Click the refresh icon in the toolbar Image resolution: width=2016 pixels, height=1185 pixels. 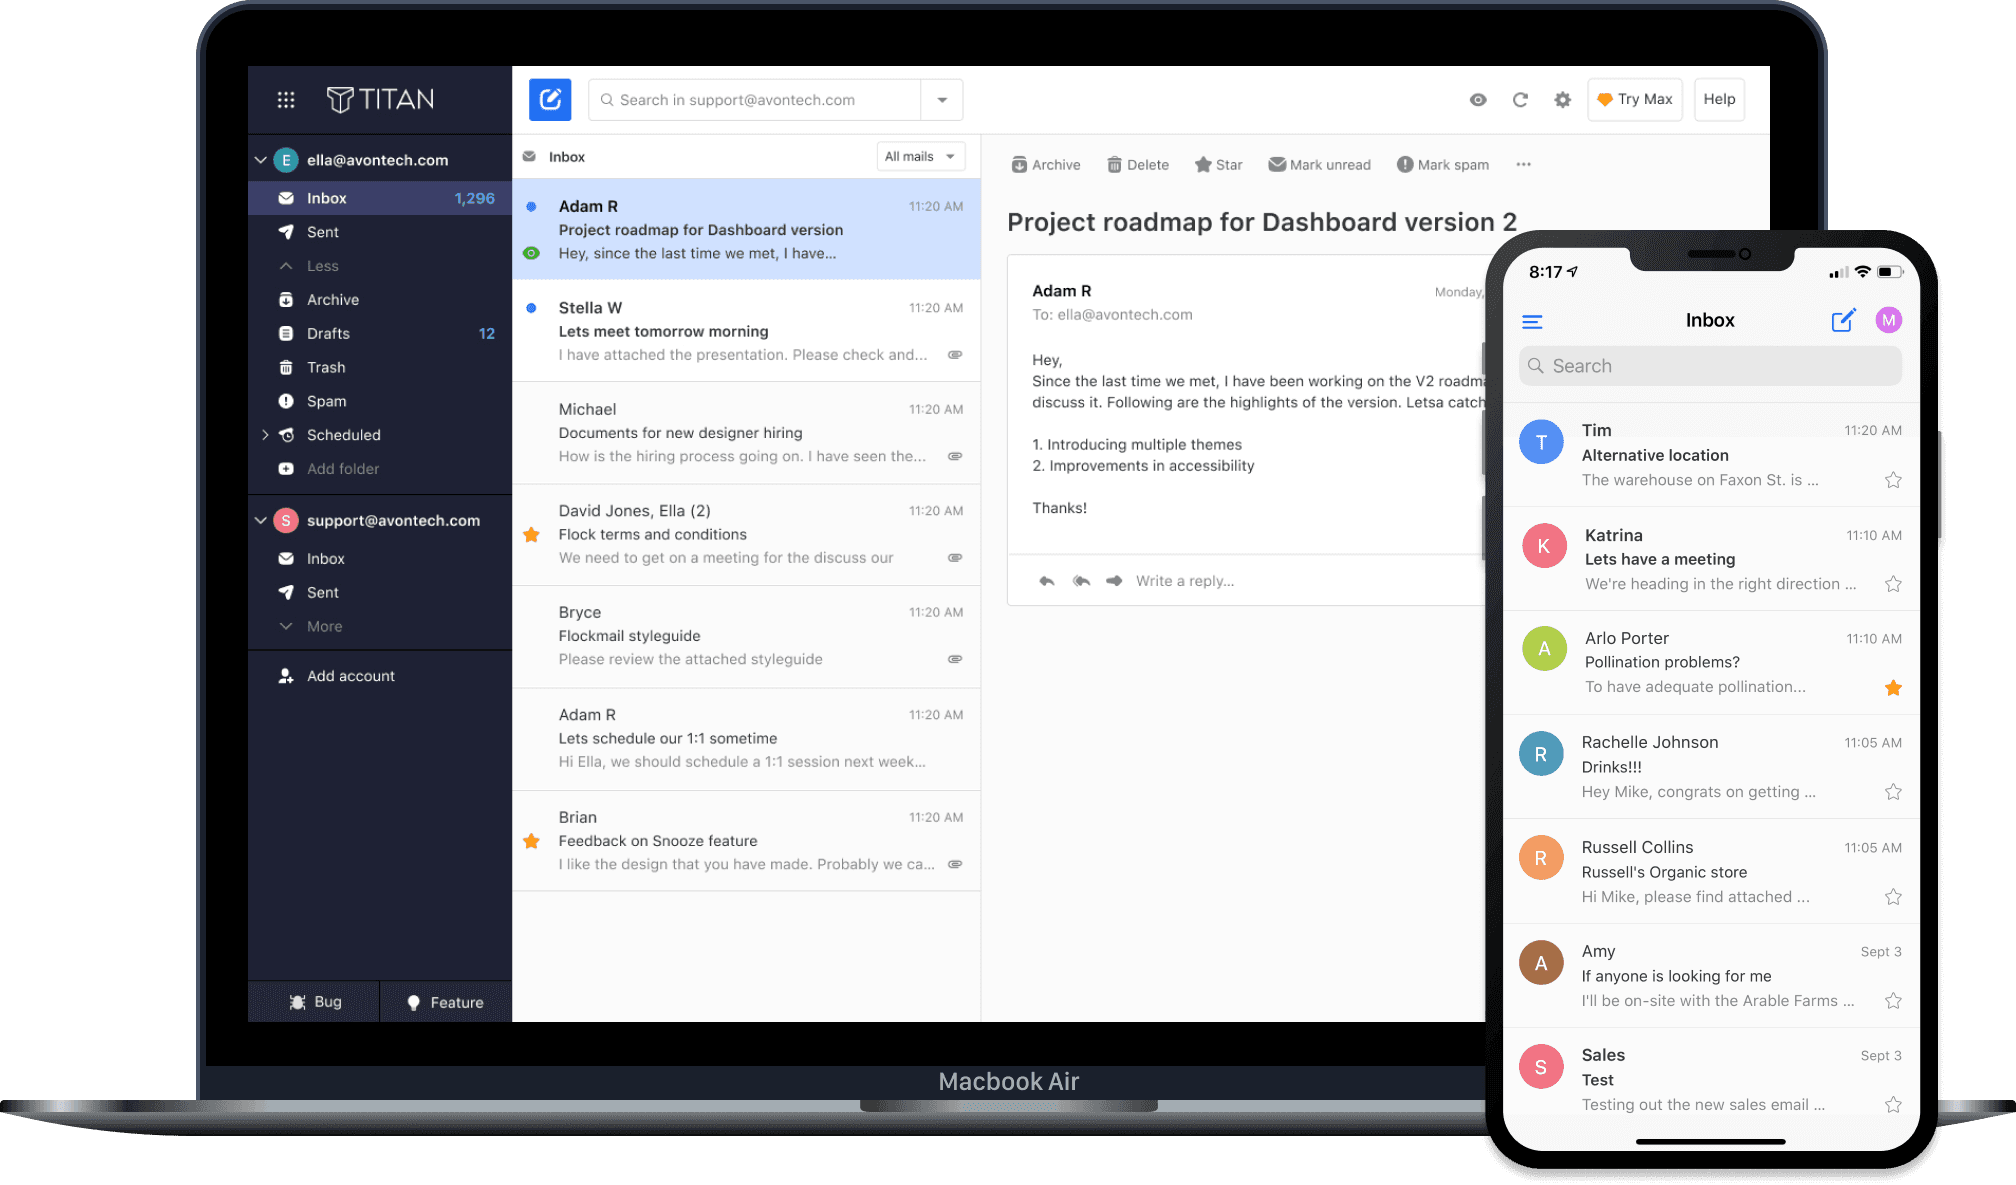click(1520, 99)
